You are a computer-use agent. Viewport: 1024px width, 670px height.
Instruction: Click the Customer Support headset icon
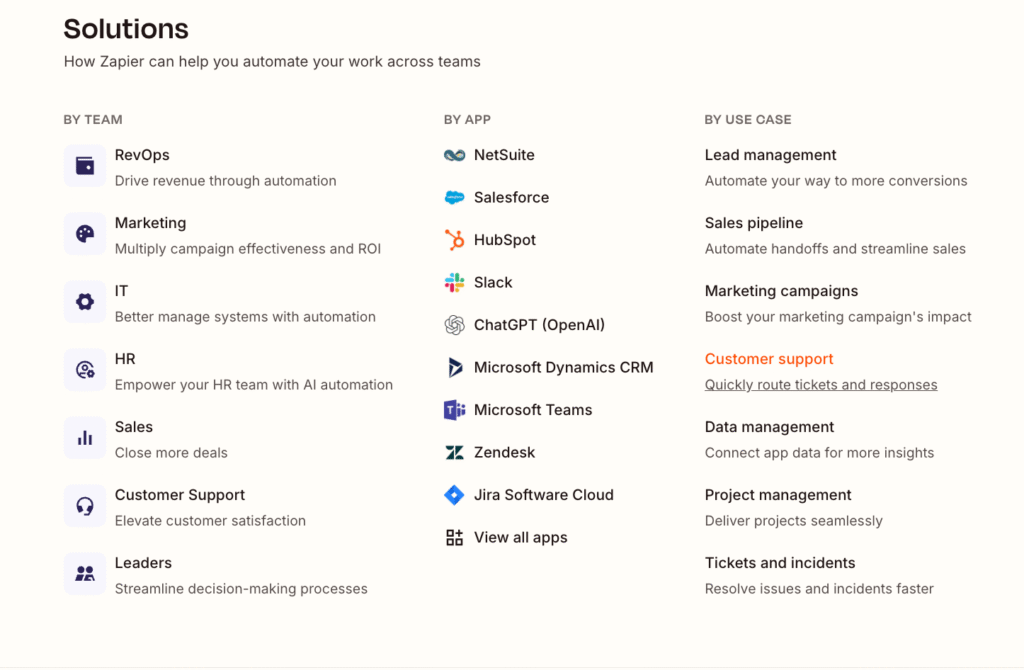(85, 506)
